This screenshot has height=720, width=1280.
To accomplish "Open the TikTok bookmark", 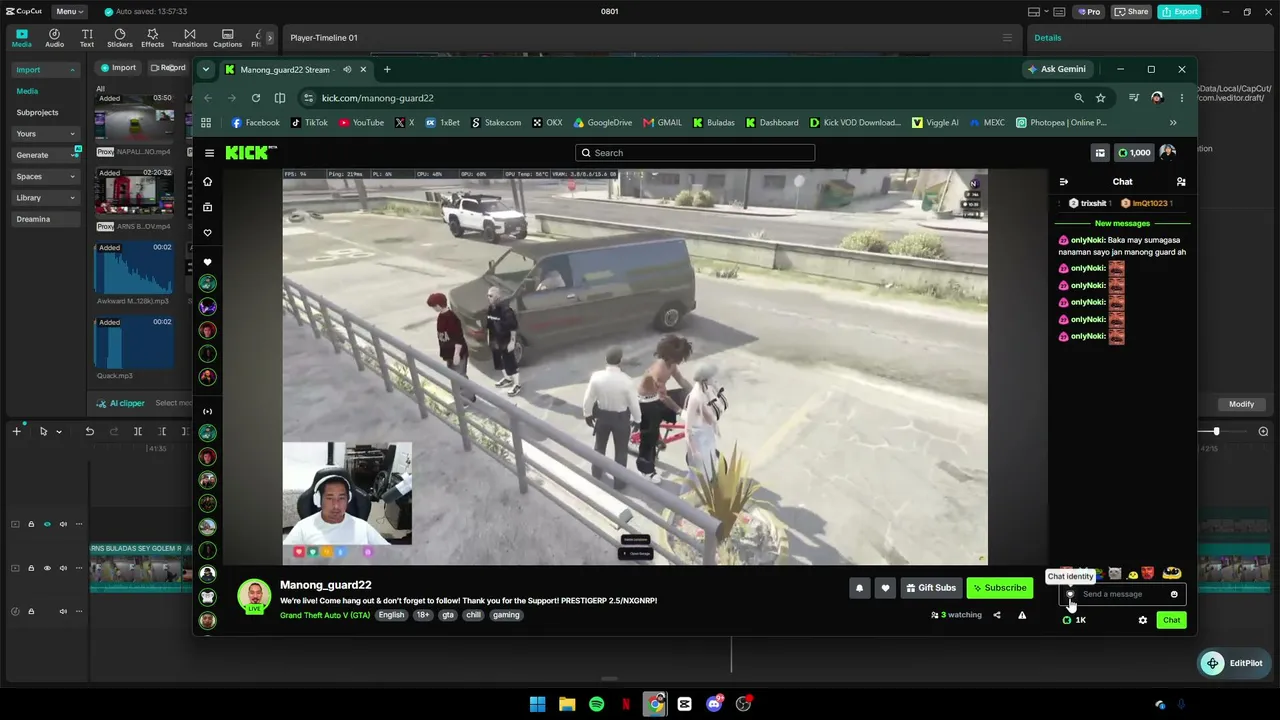I will click(x=309, y=123).
